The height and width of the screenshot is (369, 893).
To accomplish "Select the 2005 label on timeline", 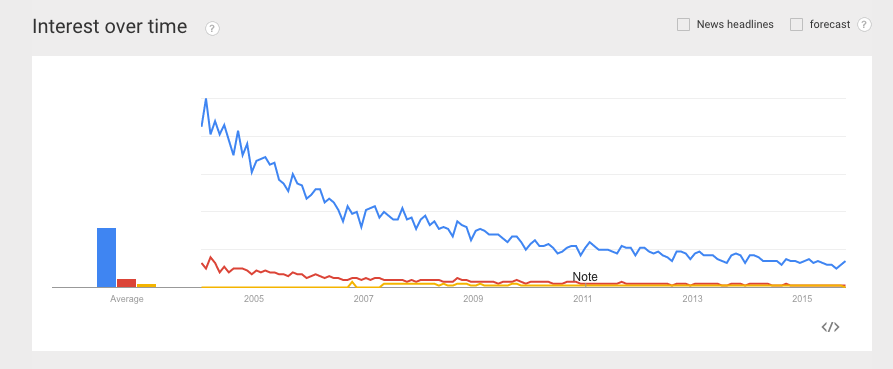I will (x=254, y=299).
